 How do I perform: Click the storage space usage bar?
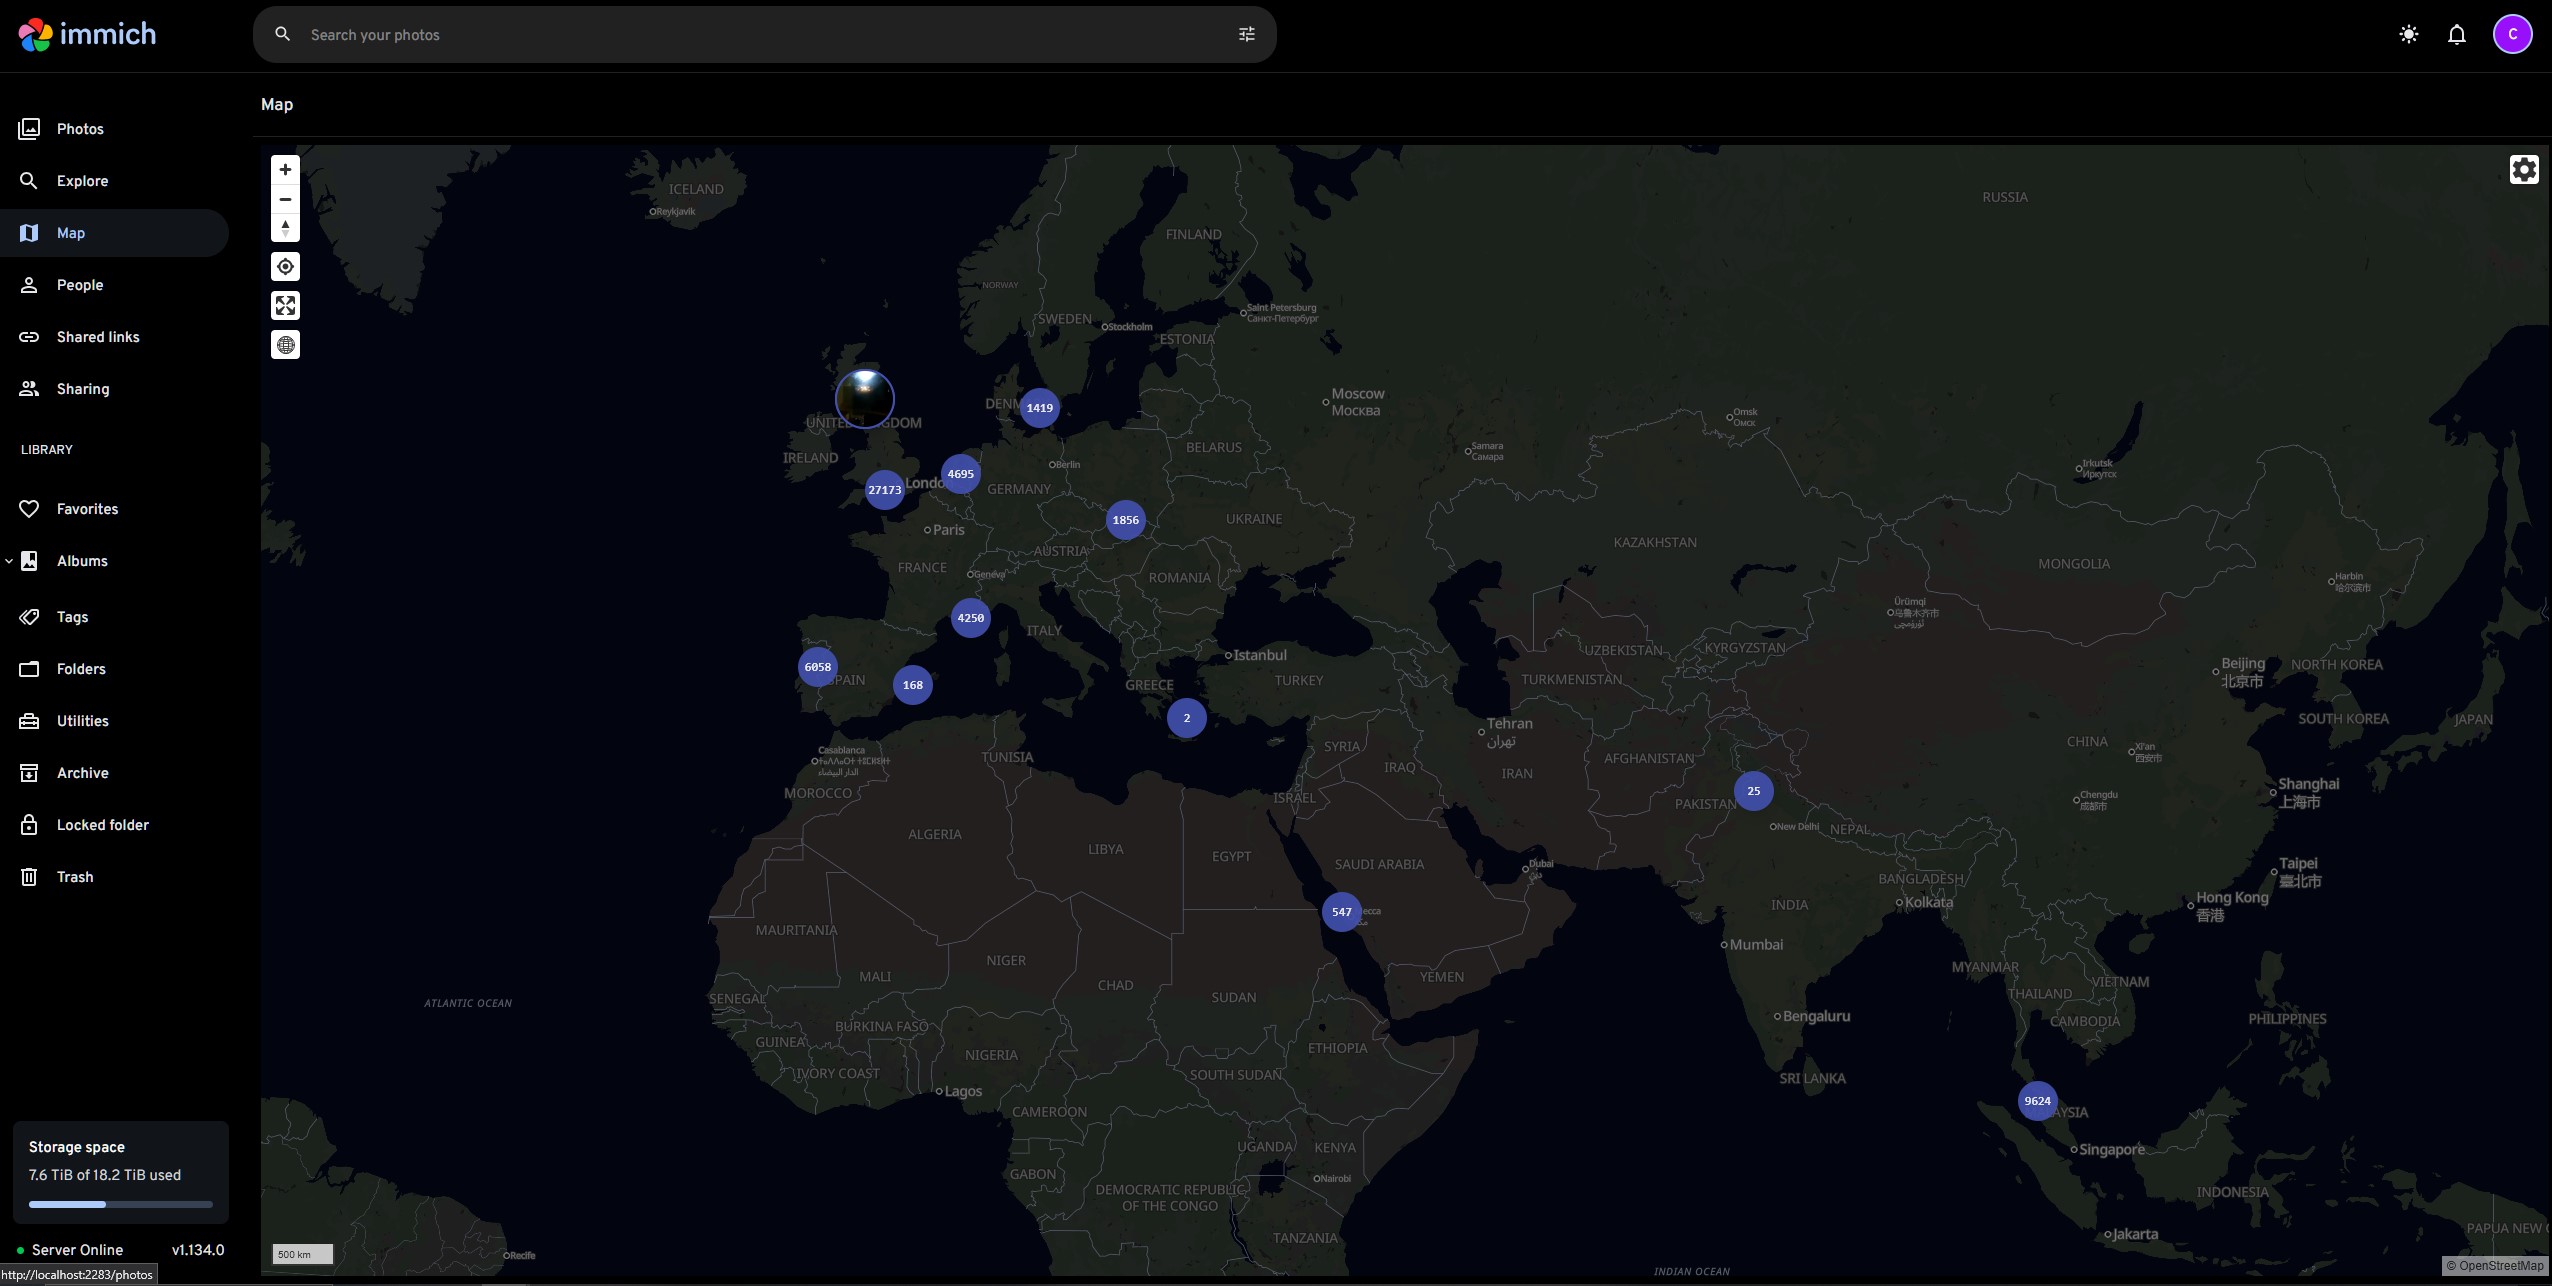coord(120,1204)
